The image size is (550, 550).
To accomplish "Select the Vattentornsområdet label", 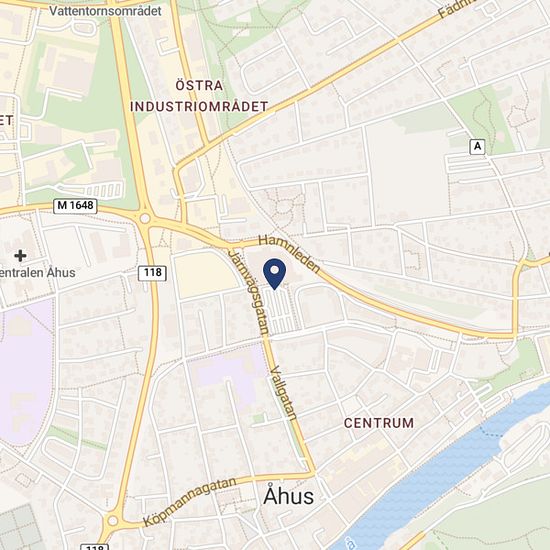I will [x=105, y=11].
